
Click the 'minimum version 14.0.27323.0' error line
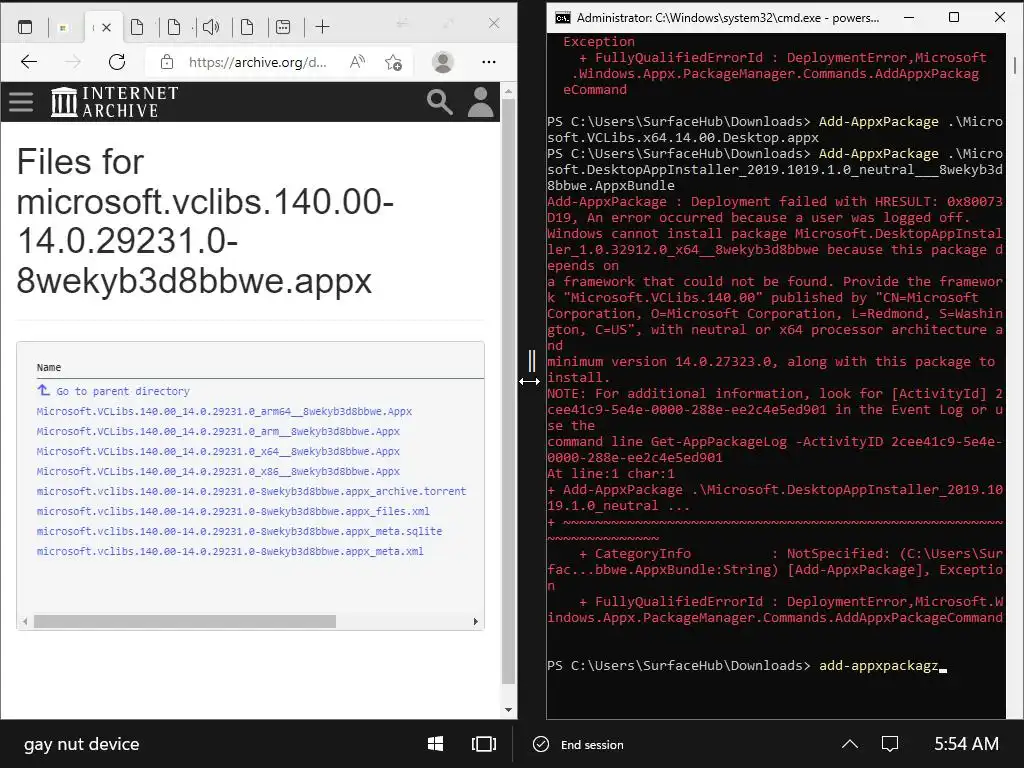[x=771, y=362]
